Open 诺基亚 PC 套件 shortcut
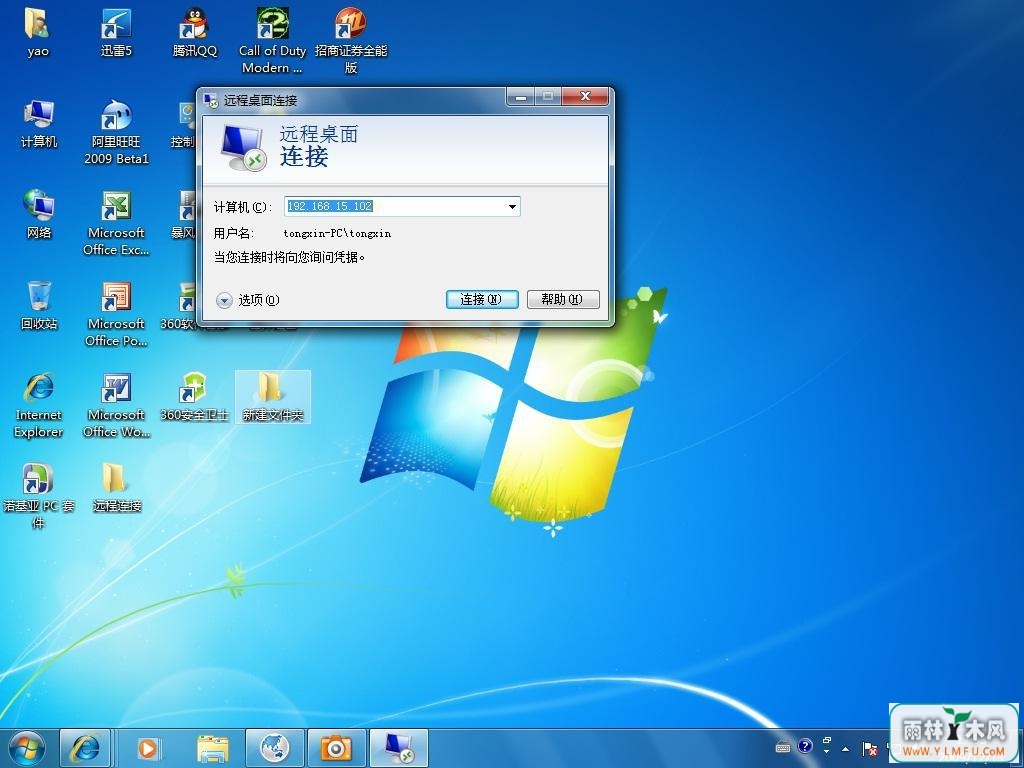This screenshot has height=768, width=1024. click(39, 496)
